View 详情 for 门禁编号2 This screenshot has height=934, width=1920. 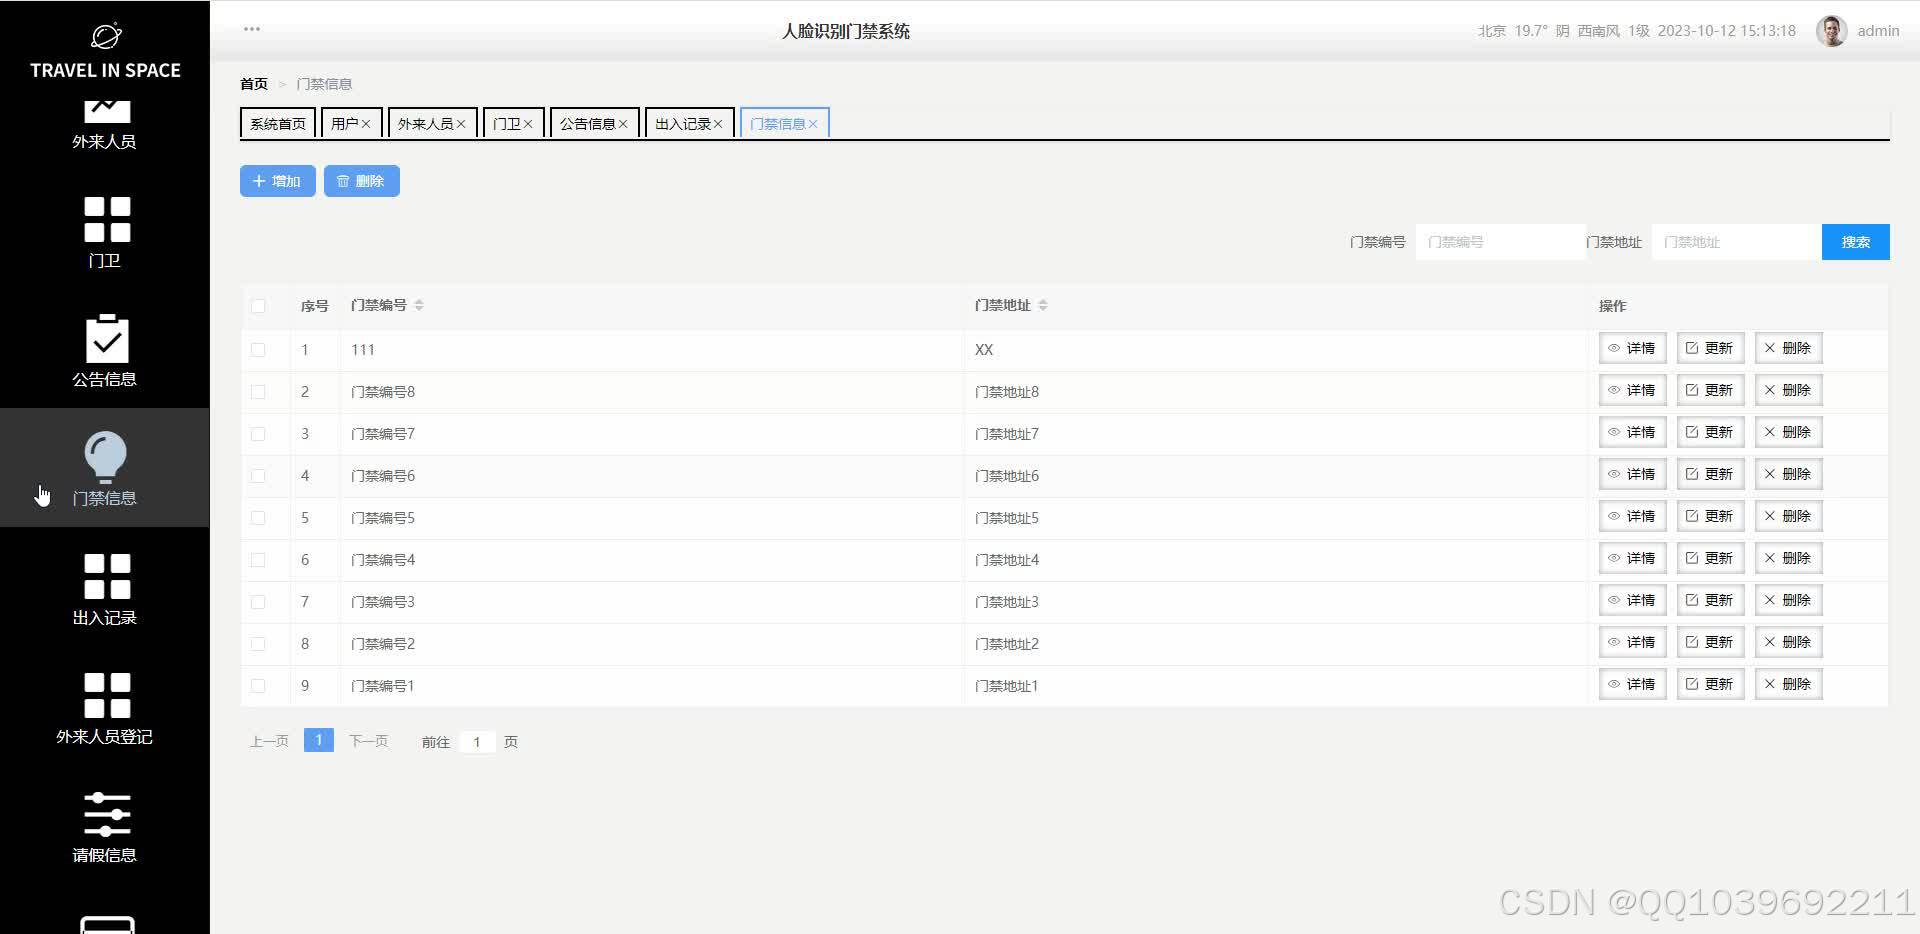point(1632,642)
